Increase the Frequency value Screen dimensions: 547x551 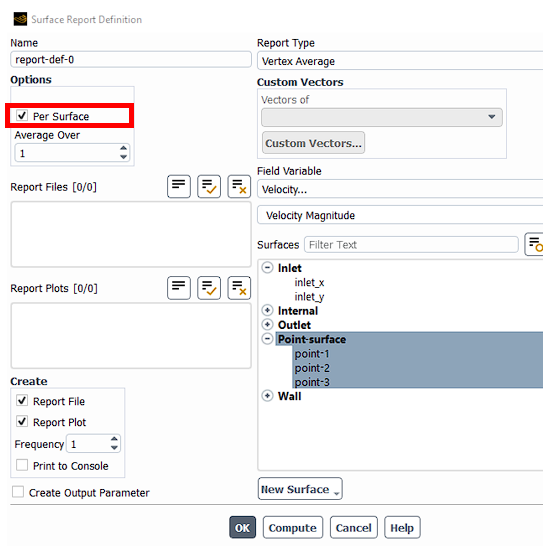tap(114, 439)
